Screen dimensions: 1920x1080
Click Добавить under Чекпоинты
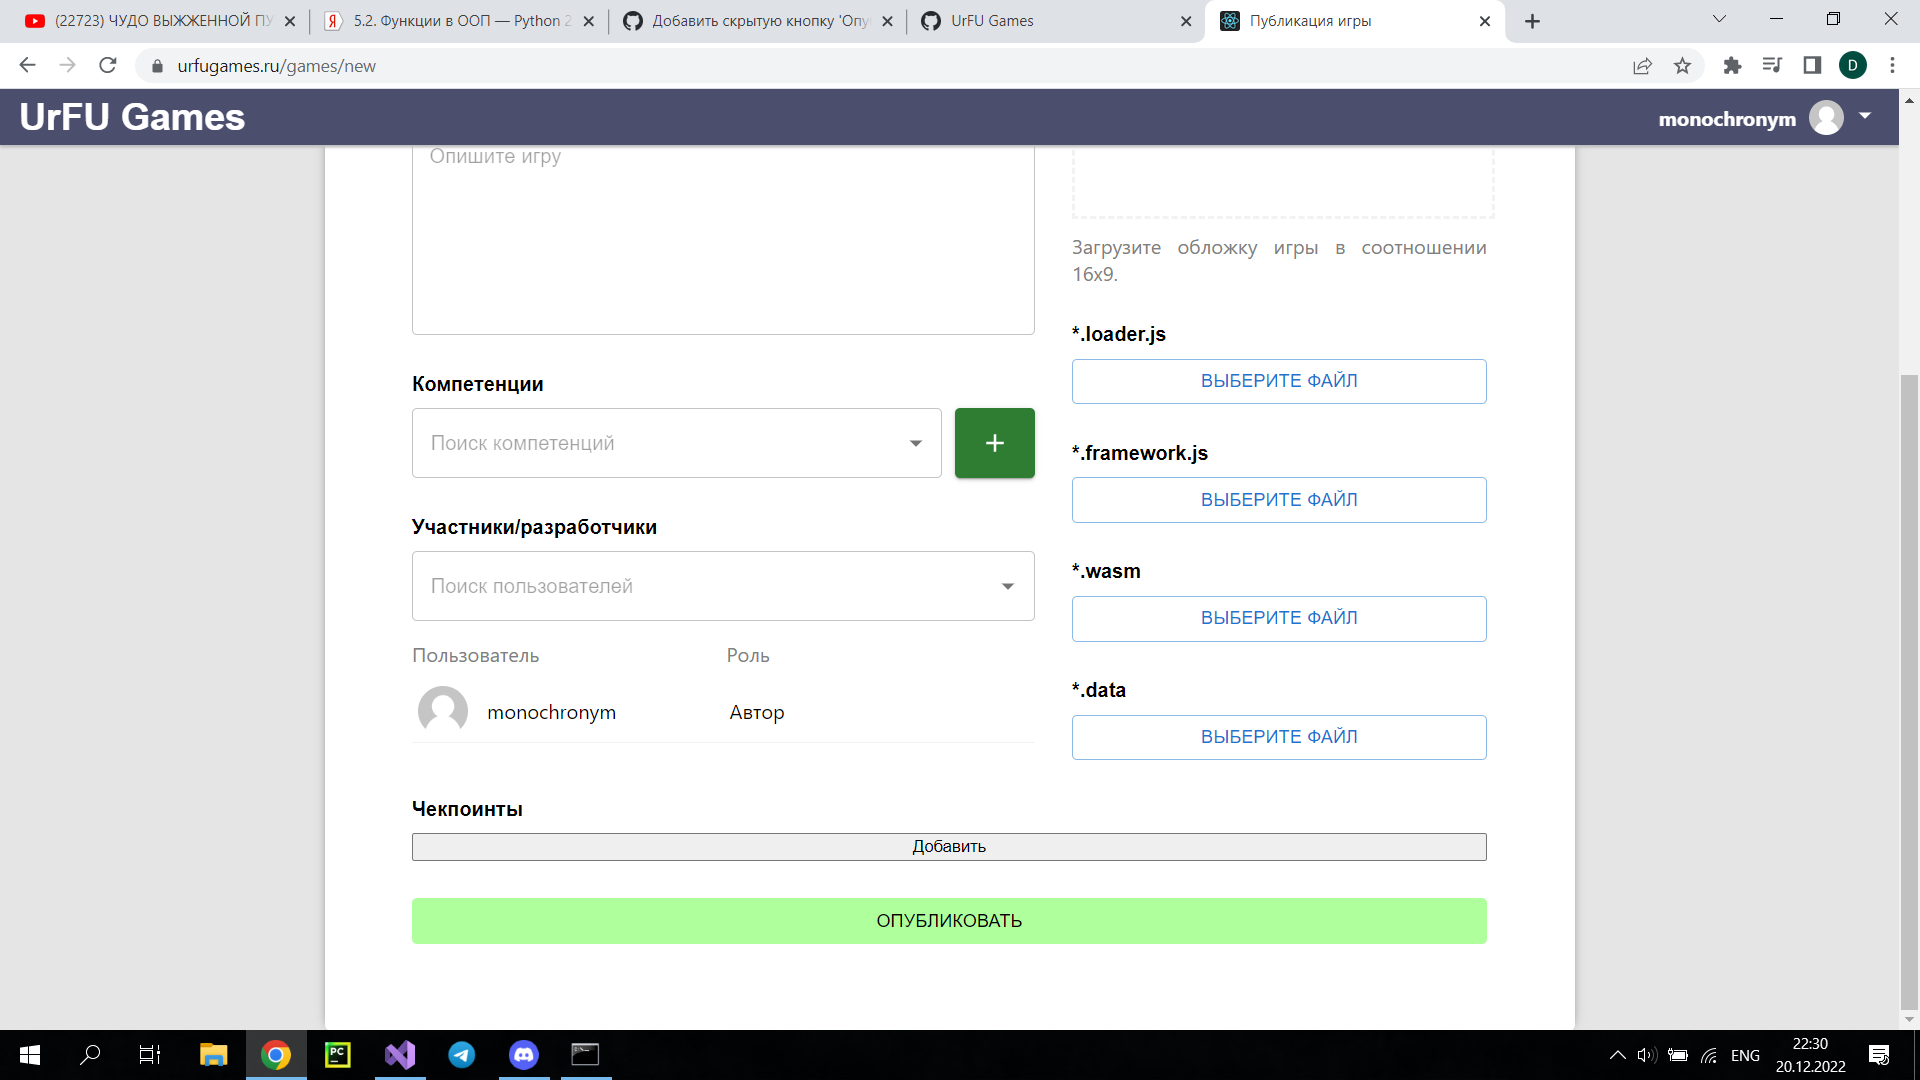point(949,846)
